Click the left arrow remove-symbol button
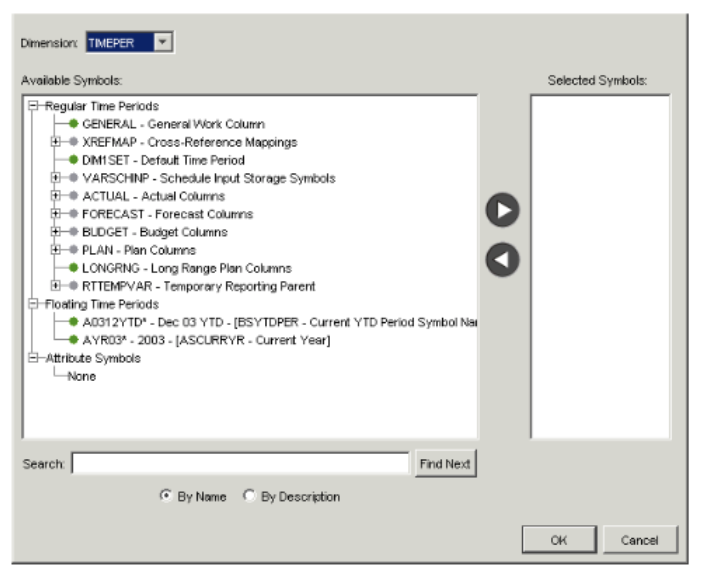Image resolution: width=724 pixels, height=580 pixels. coord(502,258)
